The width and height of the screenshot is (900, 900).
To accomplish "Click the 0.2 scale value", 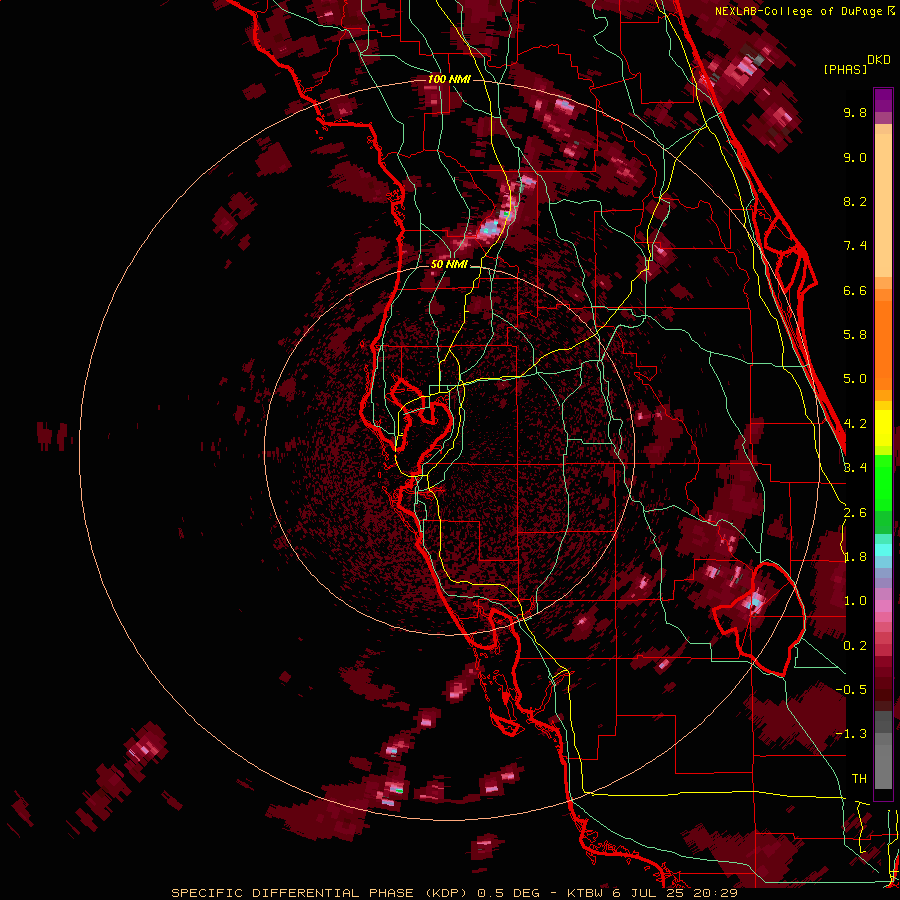I will pos(855,646).
